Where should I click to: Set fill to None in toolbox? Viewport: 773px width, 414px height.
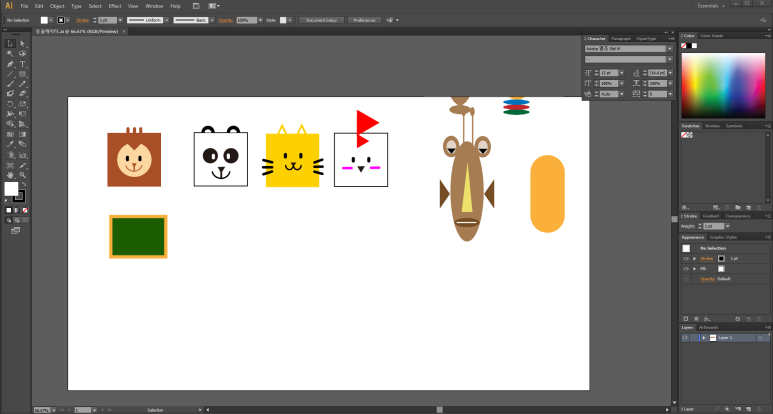point(25,210)
